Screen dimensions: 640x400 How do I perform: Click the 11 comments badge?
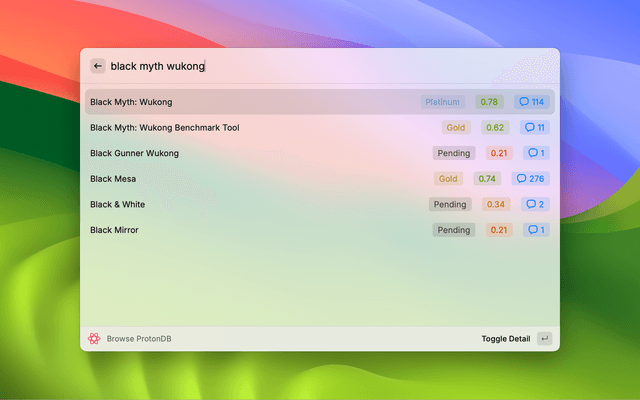[x=535, y=128]
